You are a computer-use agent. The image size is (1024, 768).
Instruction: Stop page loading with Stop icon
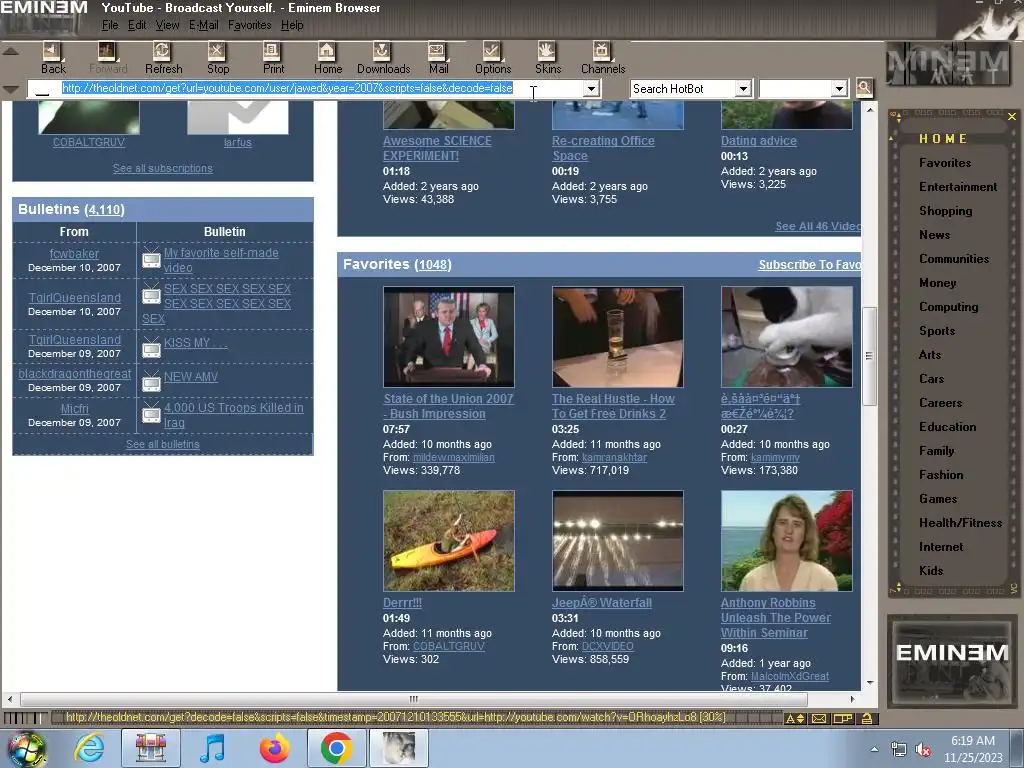pos(217,51)
